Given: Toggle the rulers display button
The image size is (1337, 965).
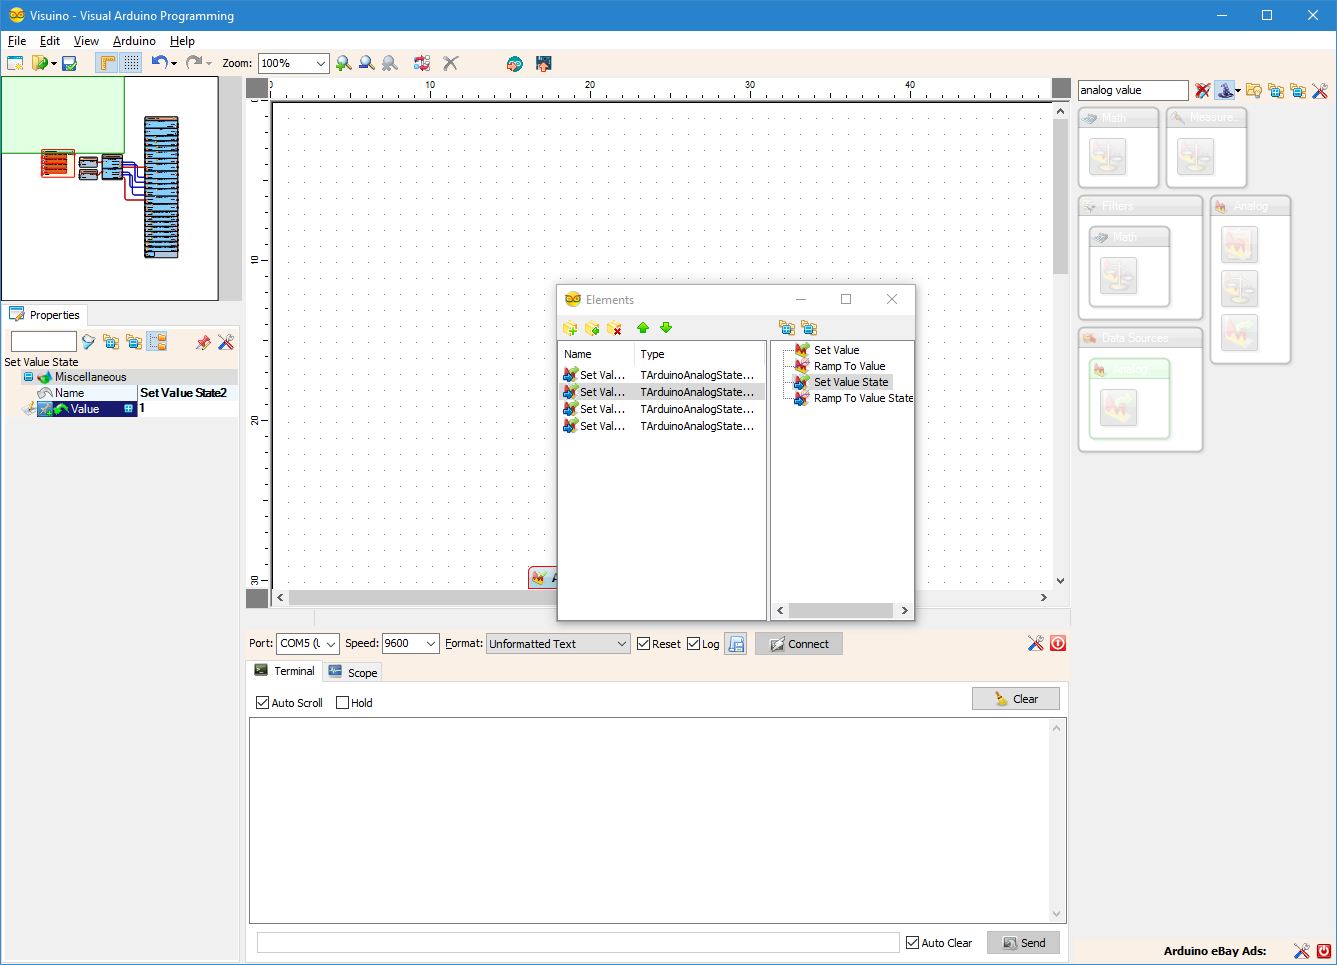Looking at the screenshot, I should (107, 63).
